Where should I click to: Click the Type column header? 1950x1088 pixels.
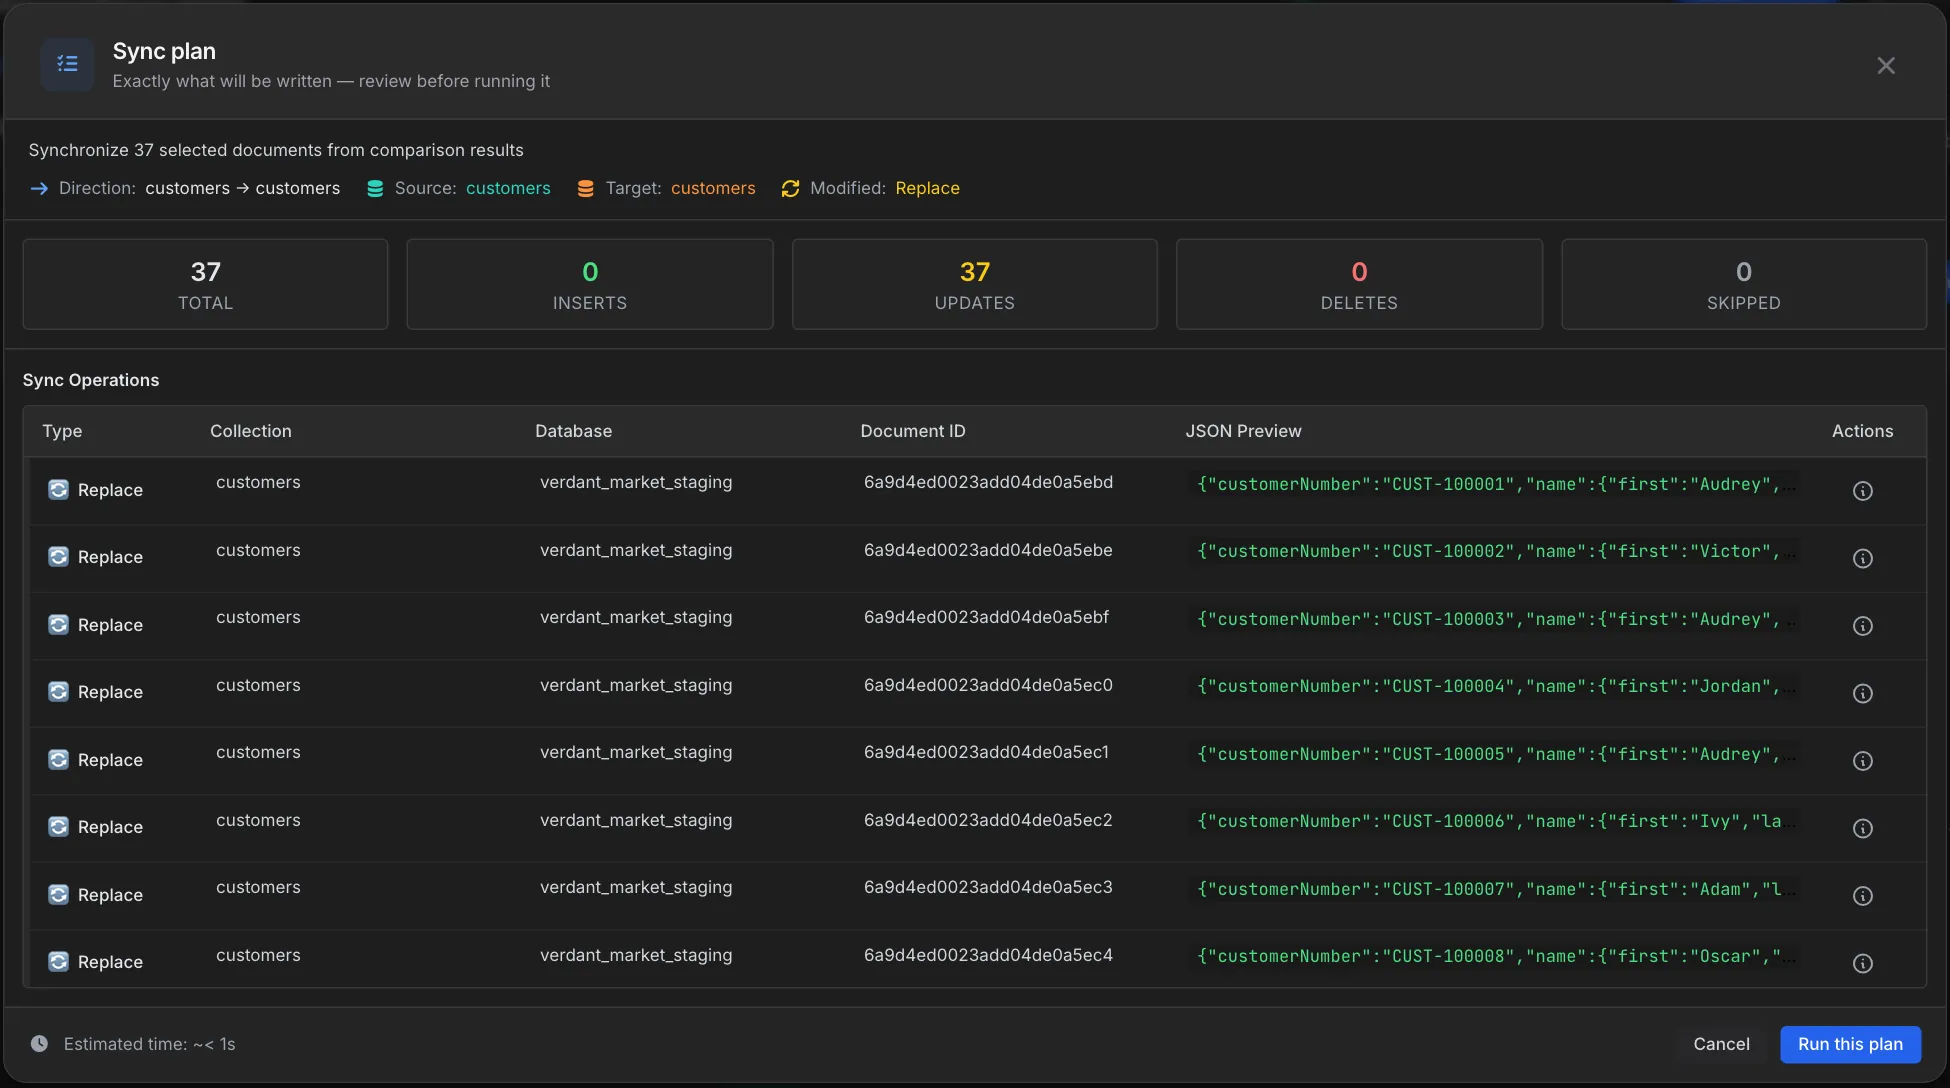[x=62, y=431]
